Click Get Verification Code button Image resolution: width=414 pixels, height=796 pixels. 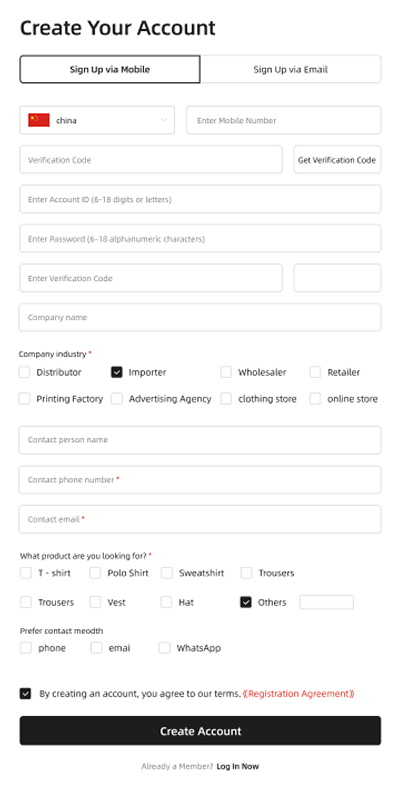[337, 160]
